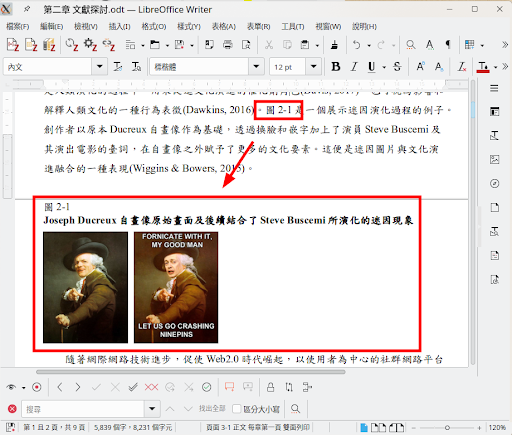Click Reject All tracked changes icon
The width and height of the screenshot is (512, 435).
click(x=151, y=387)
